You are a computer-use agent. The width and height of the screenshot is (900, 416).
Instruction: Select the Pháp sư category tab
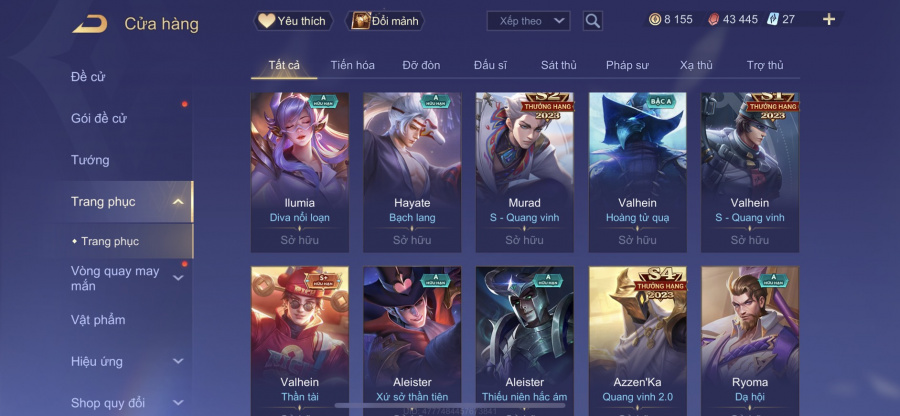point(627,65)
